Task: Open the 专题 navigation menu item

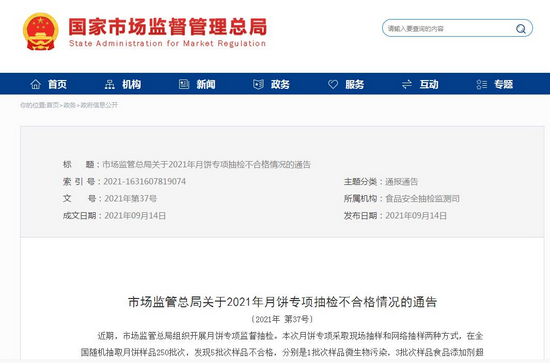Action: pyautogui.click(x=503, y=84)
